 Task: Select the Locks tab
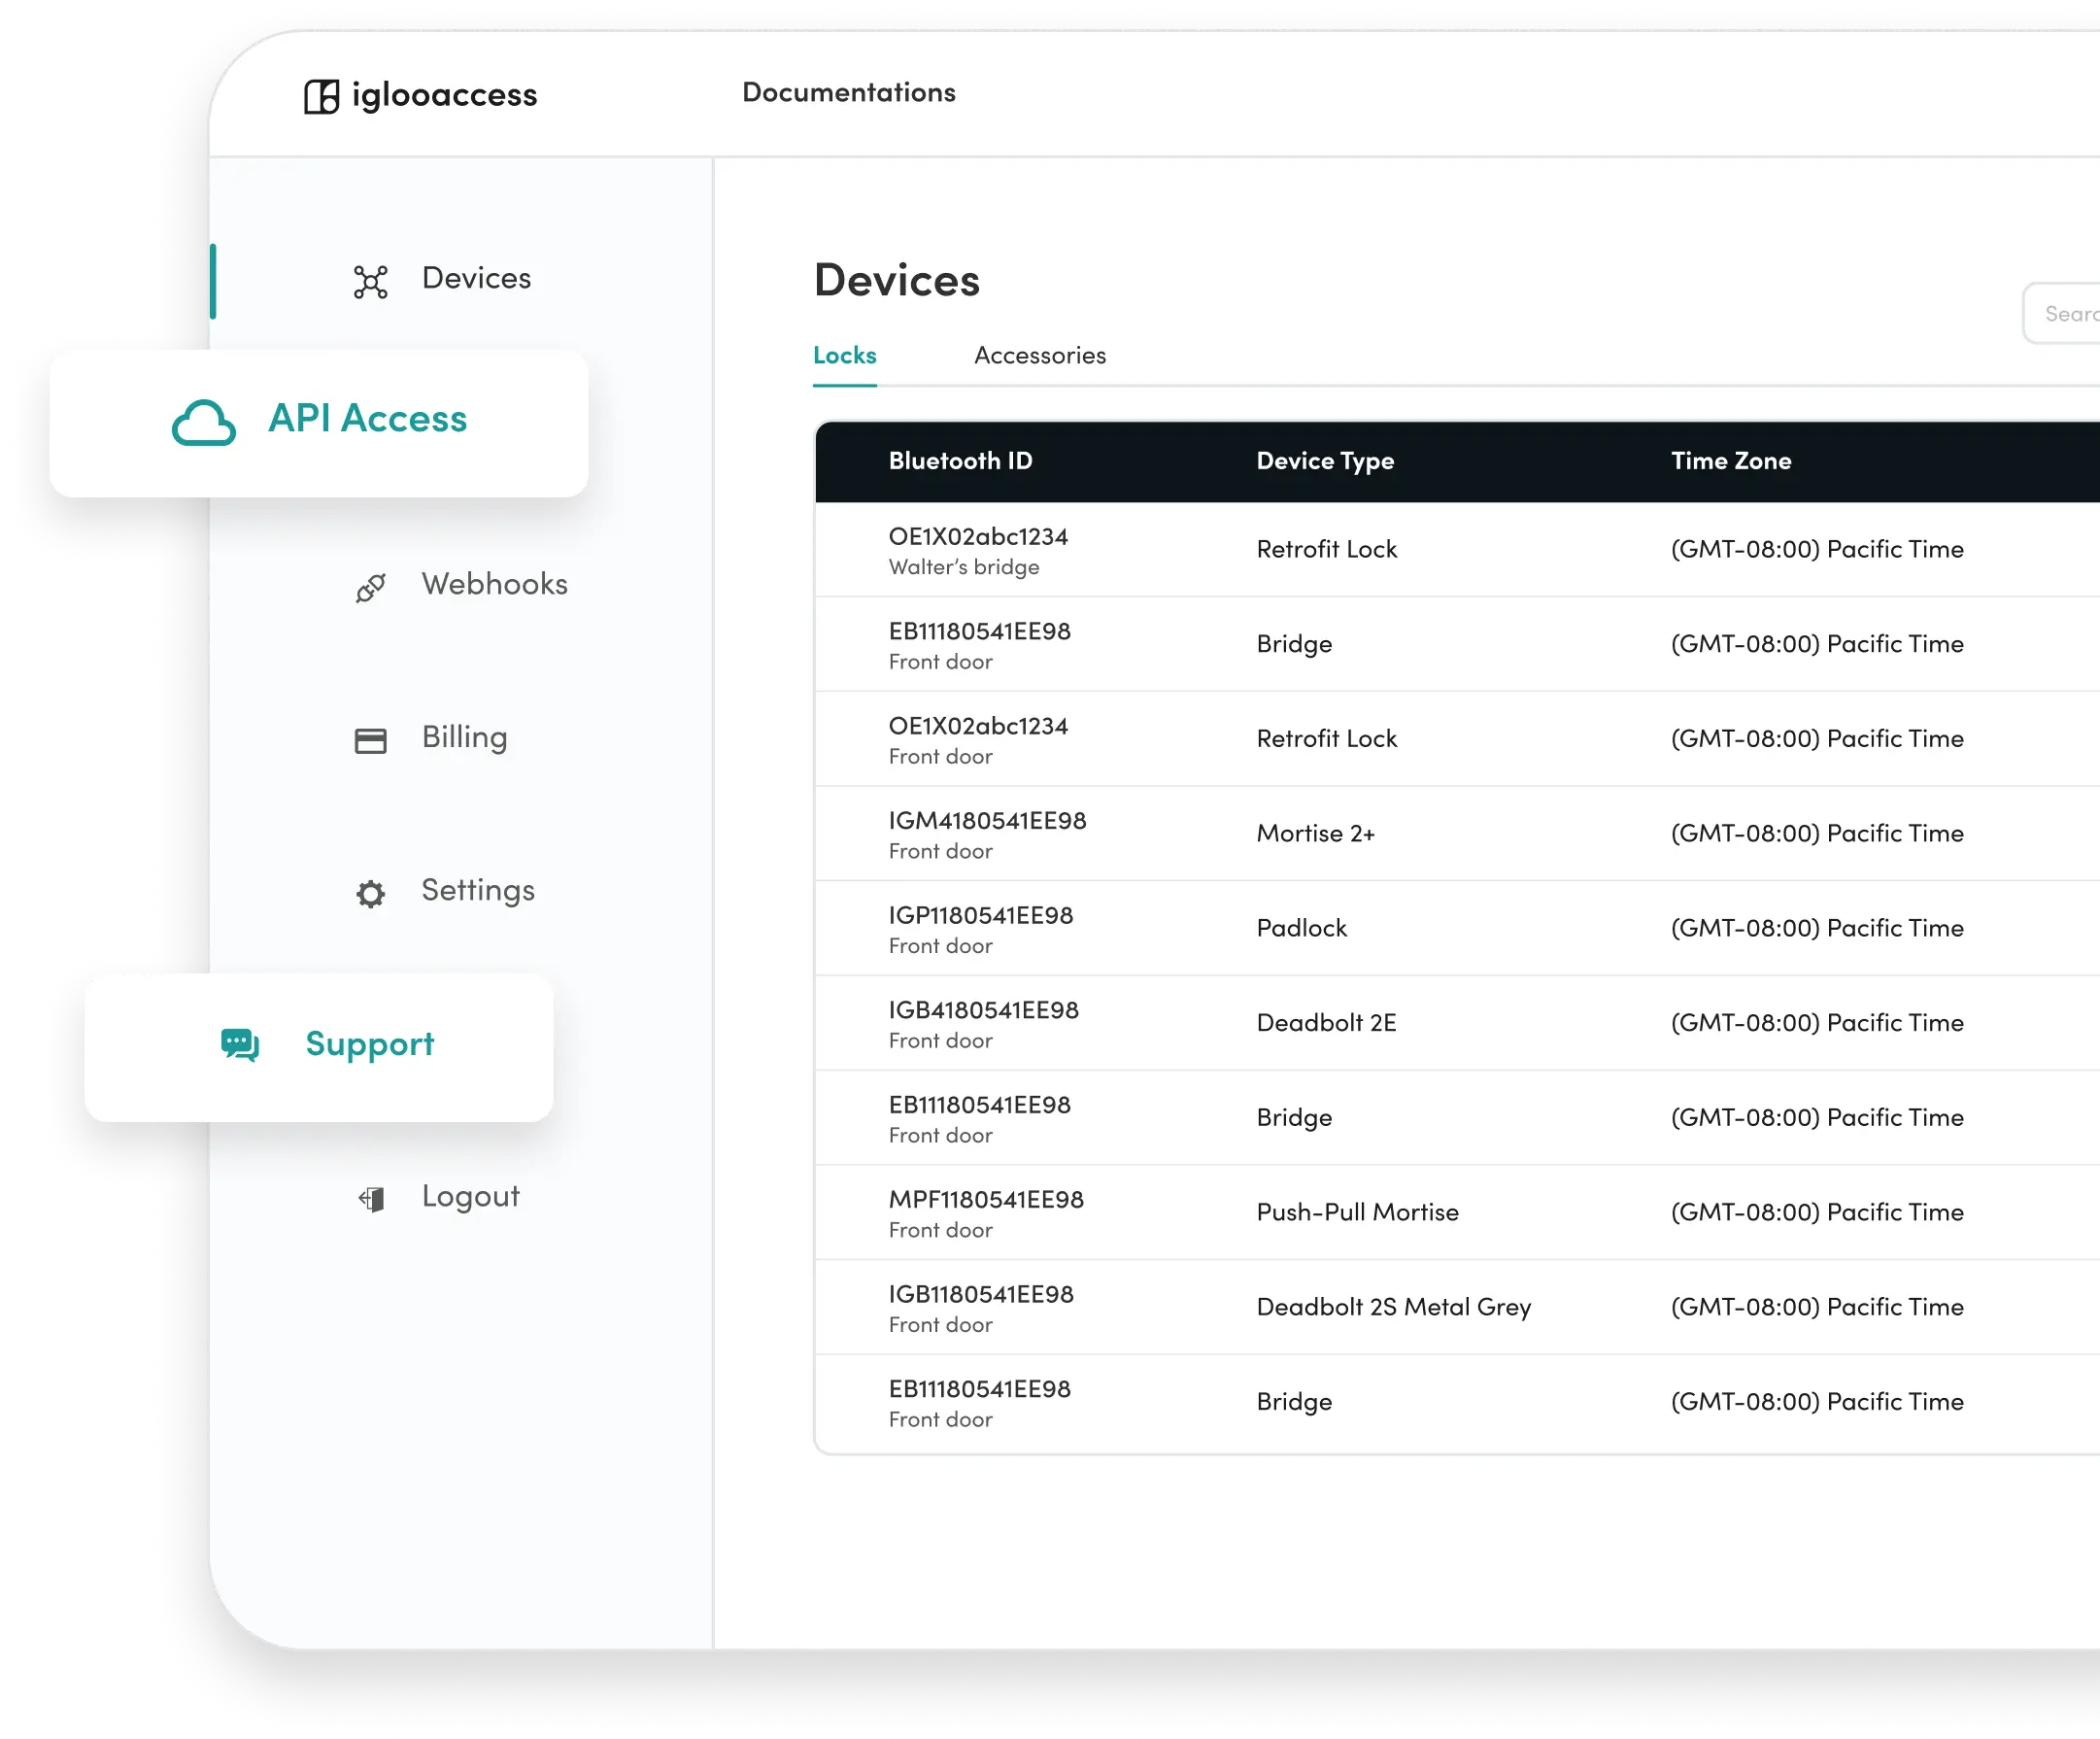tap(844, 356)
